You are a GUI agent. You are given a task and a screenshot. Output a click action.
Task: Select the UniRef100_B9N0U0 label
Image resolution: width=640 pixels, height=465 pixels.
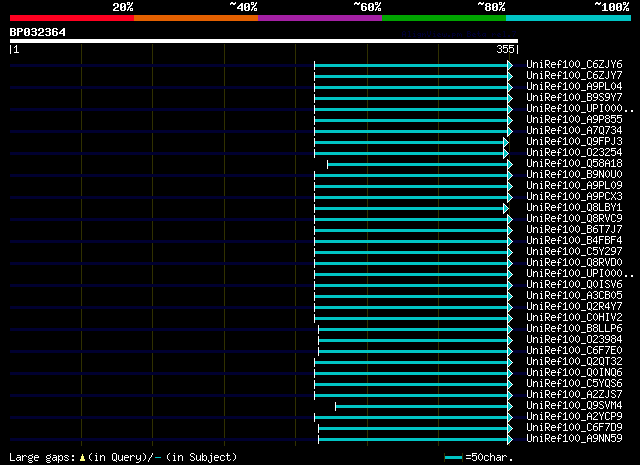(x=574, y=175)
